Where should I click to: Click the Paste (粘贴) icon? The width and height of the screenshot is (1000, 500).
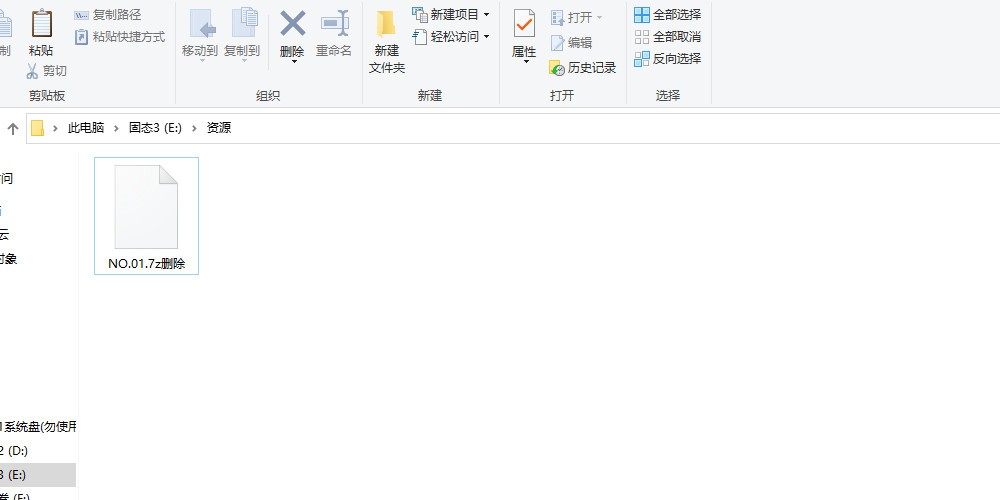[x=41, y=25]
